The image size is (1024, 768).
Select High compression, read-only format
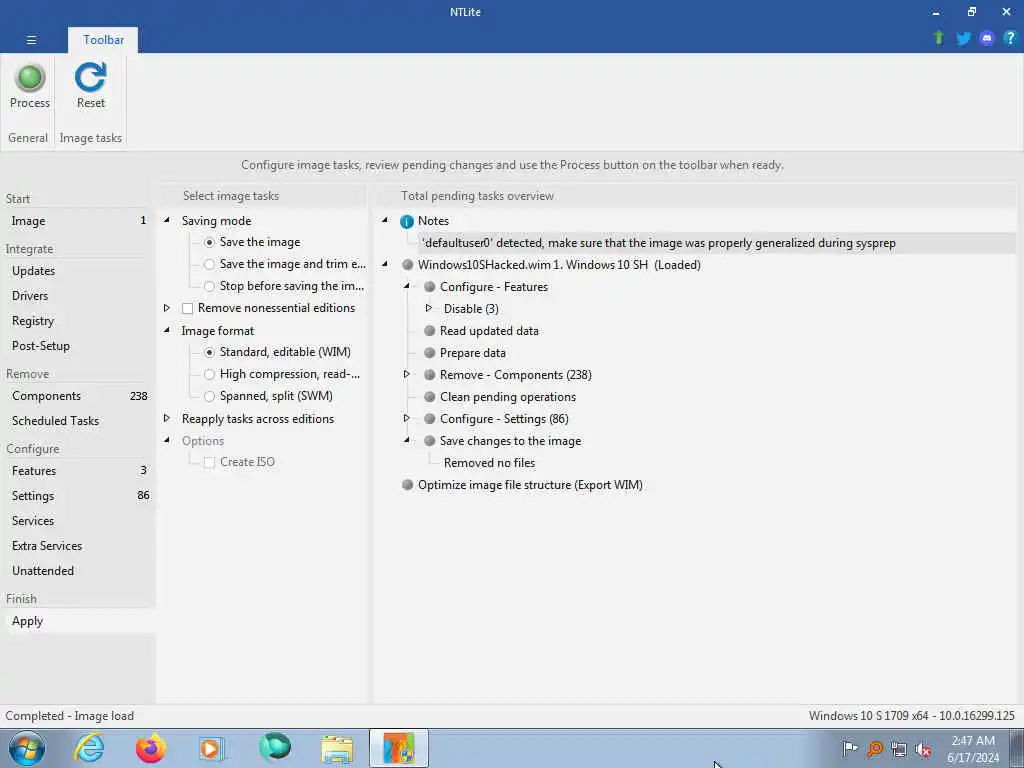tap(209, 374)
